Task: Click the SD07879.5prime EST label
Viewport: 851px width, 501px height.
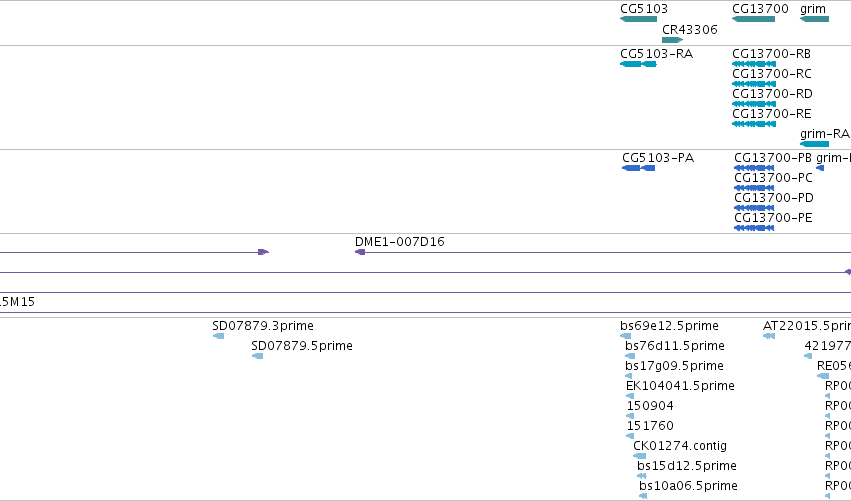Action: 302,346
